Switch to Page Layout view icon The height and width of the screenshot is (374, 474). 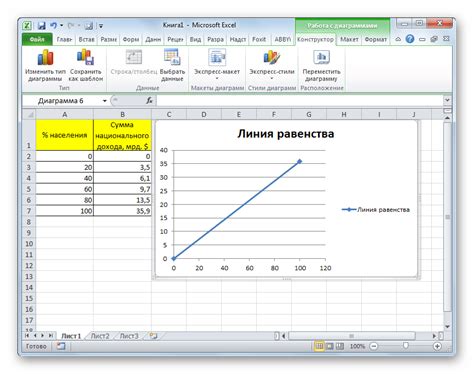coord(330,346)
